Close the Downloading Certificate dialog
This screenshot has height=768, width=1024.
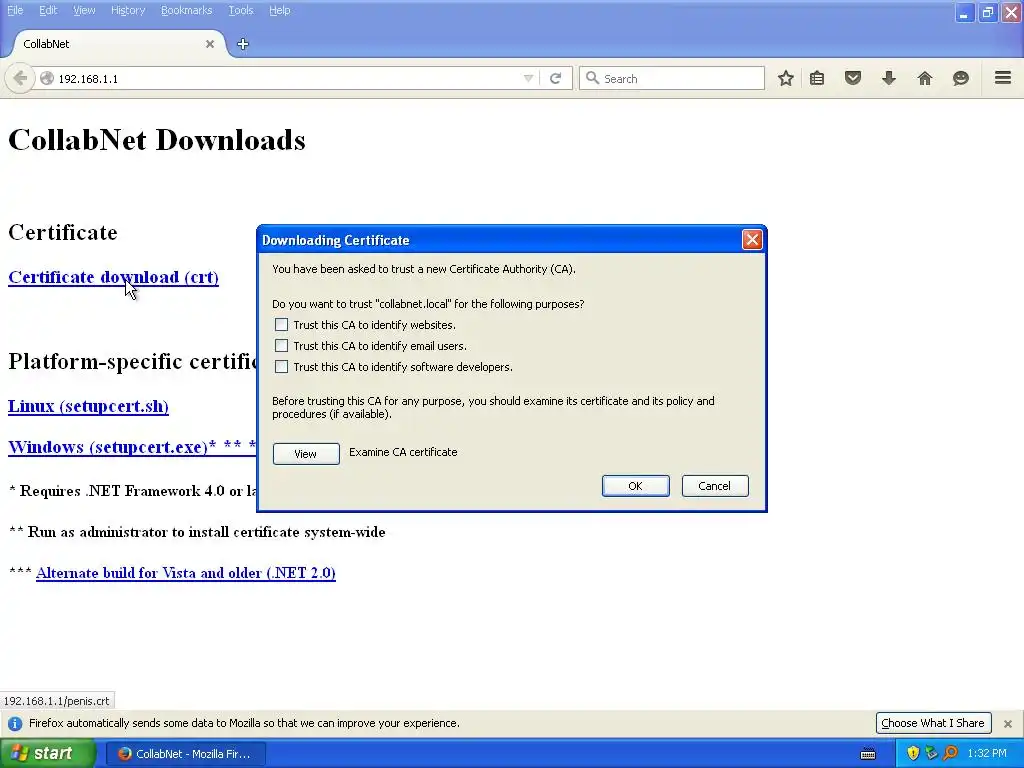click(x=752, y=240)
